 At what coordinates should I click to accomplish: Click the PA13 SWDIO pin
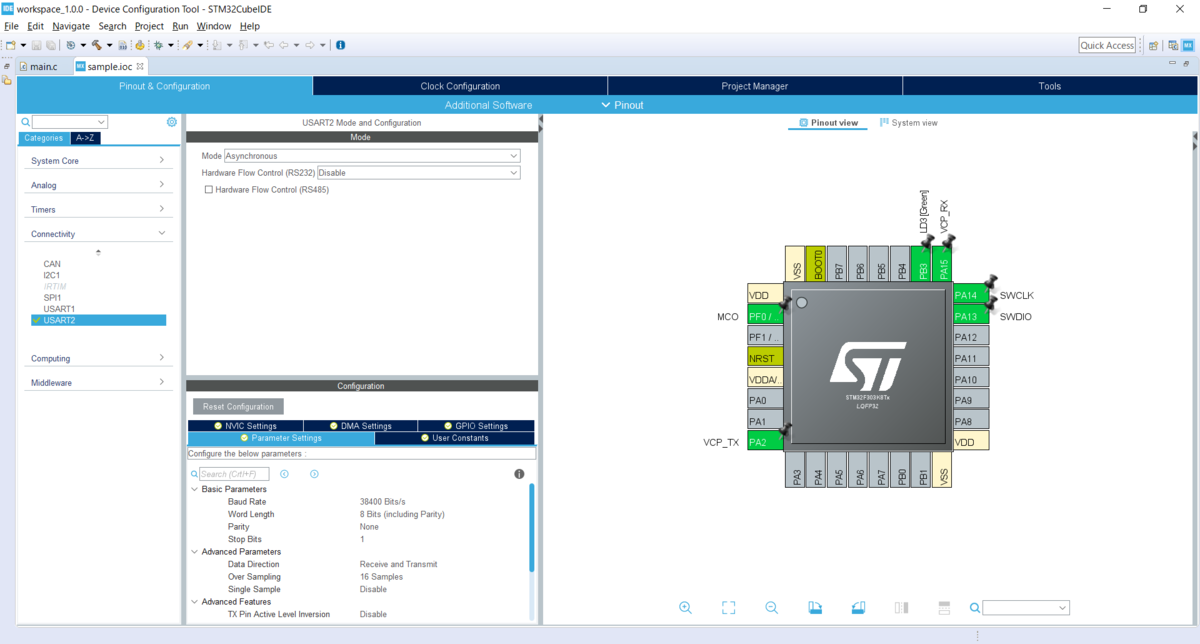point(971,316)
